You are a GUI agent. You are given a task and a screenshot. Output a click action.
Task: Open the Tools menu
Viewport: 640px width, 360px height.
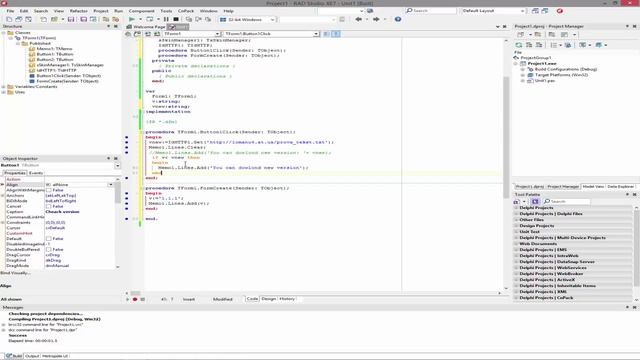[166, 11]
